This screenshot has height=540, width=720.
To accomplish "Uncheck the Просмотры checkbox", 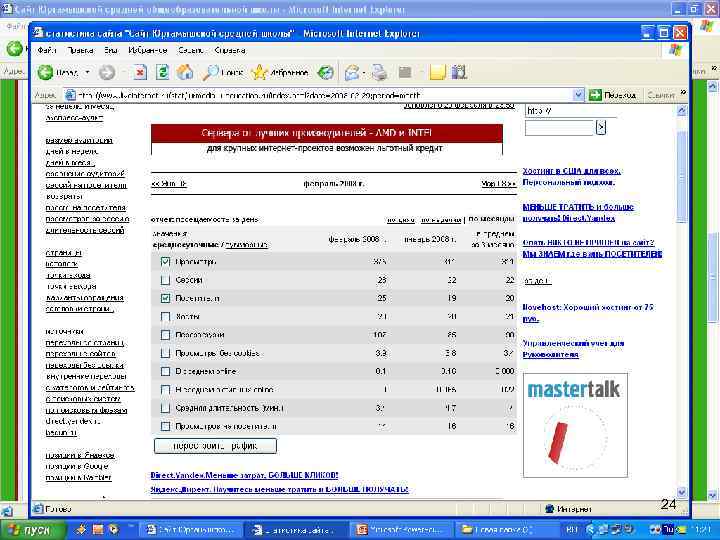I will coord(165,261).
